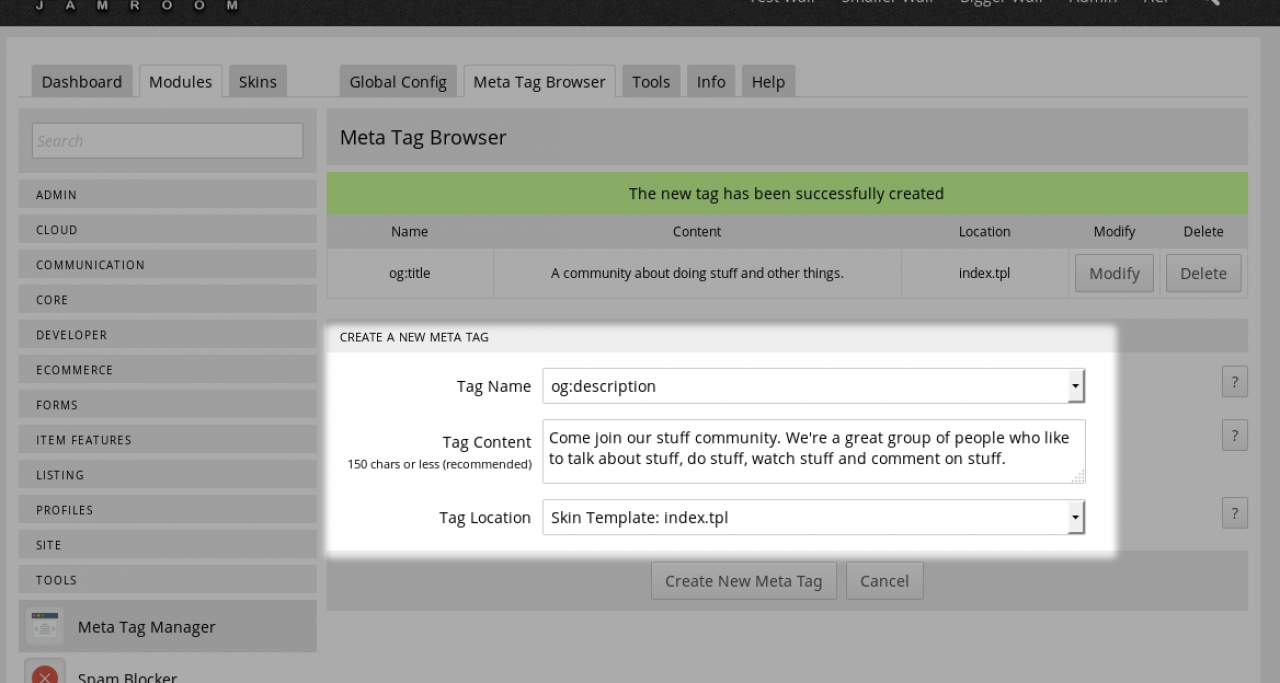
Task: Open the Meta Tag Manager module icon
Action: point(44,627)
